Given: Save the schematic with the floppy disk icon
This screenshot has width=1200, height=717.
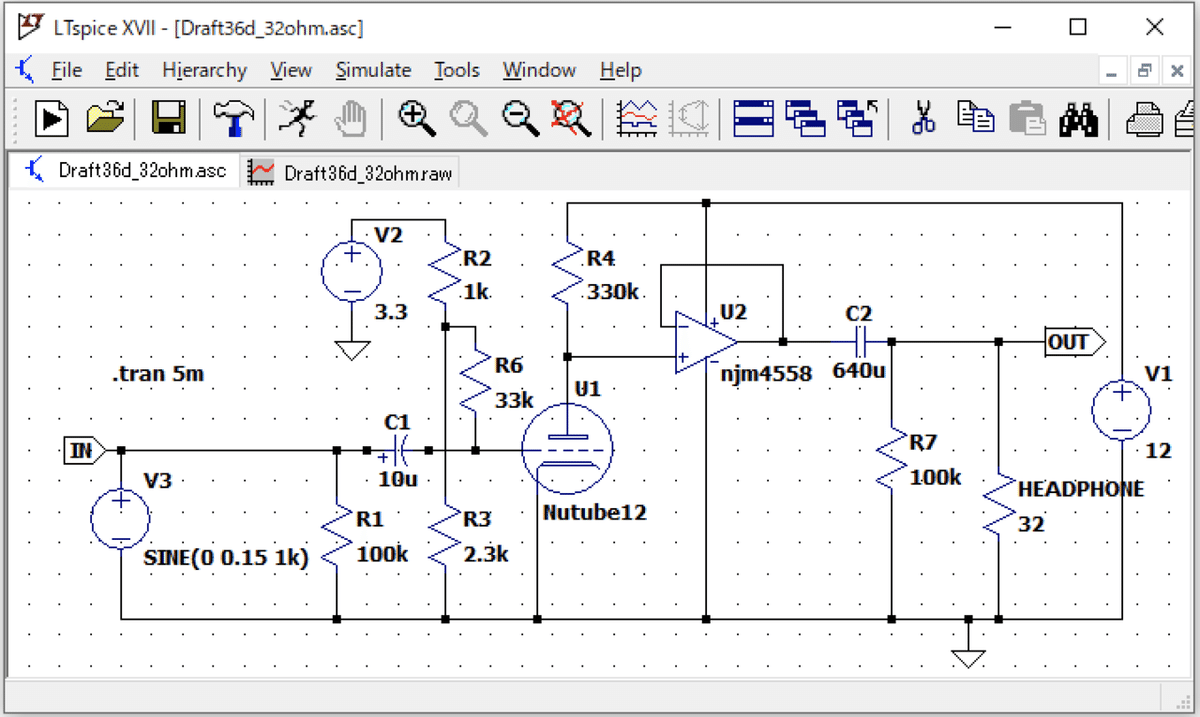Looking at the screenshot, I should [x=169, y=118].
